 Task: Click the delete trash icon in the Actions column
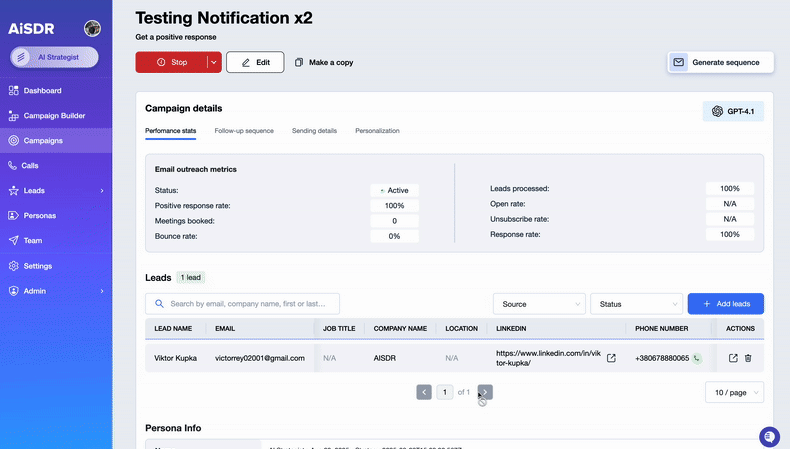click(748, 358)
